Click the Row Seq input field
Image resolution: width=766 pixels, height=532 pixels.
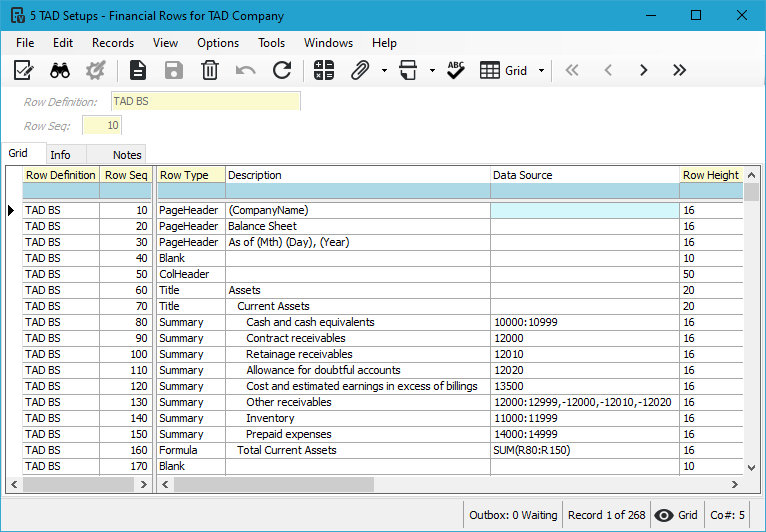tap(102, 126)
